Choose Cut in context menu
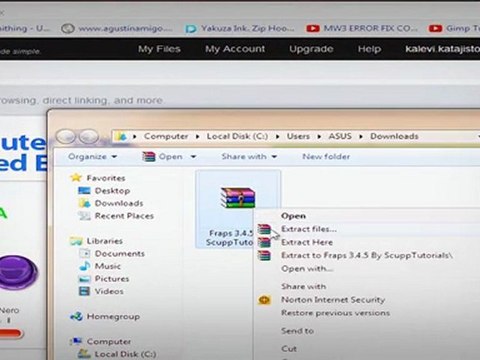 [x=289, y=349]
